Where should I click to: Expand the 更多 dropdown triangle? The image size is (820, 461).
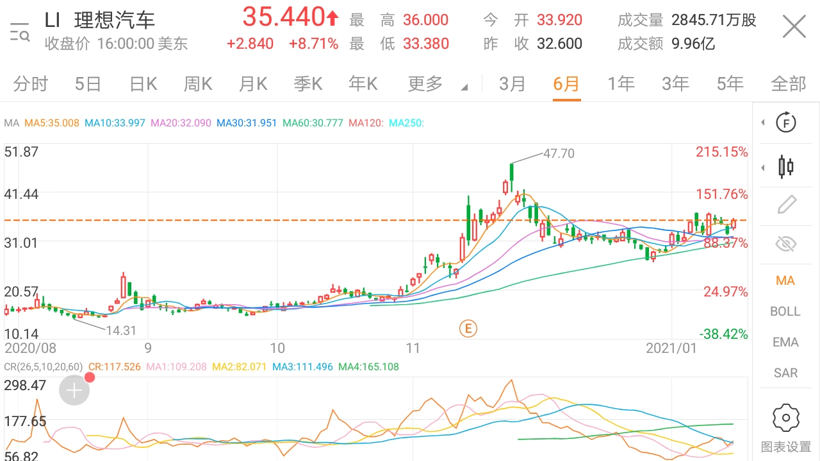tap(464, 88)
